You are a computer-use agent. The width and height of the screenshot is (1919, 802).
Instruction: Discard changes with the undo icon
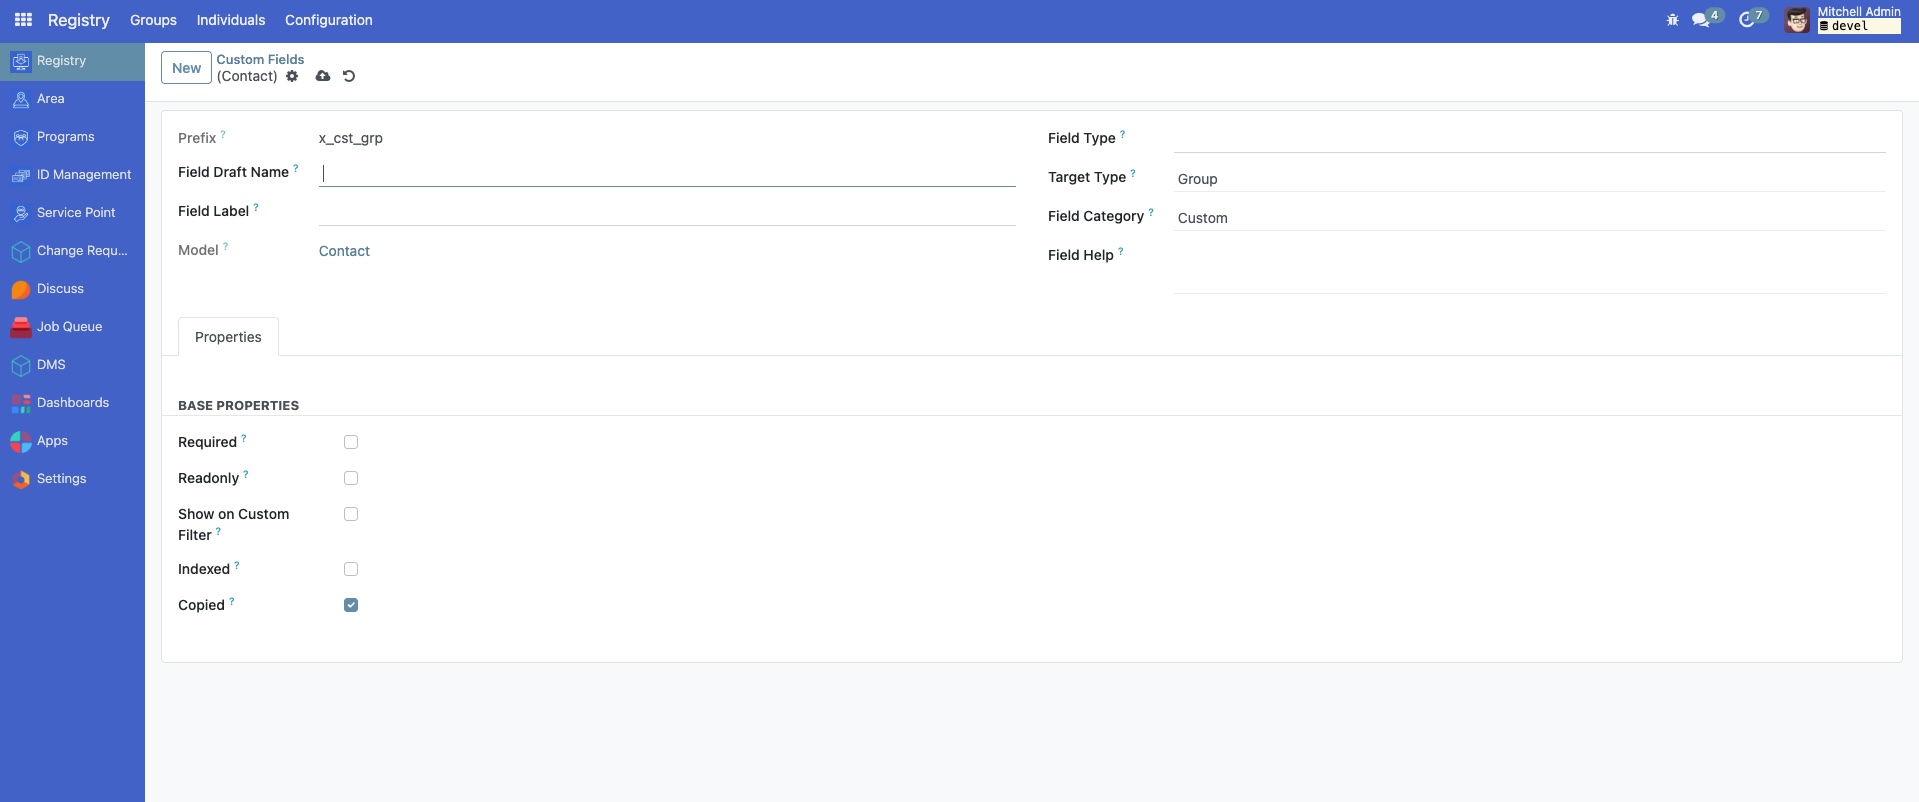point(349,76)
